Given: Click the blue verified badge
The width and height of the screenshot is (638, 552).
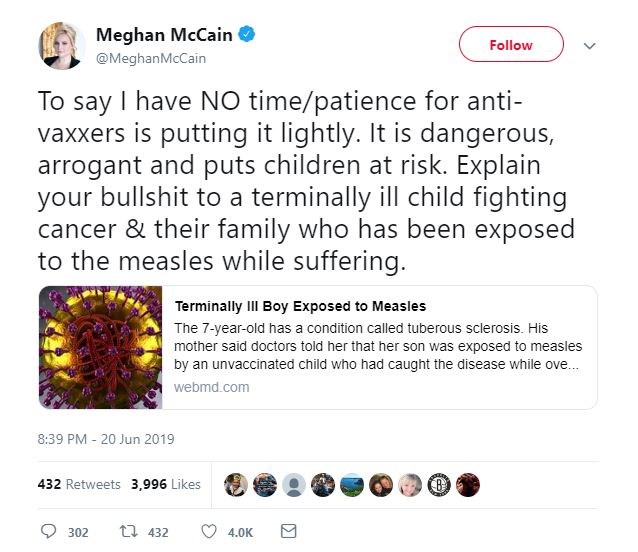Looking at the screenshot, I should [x=246, y=34].
